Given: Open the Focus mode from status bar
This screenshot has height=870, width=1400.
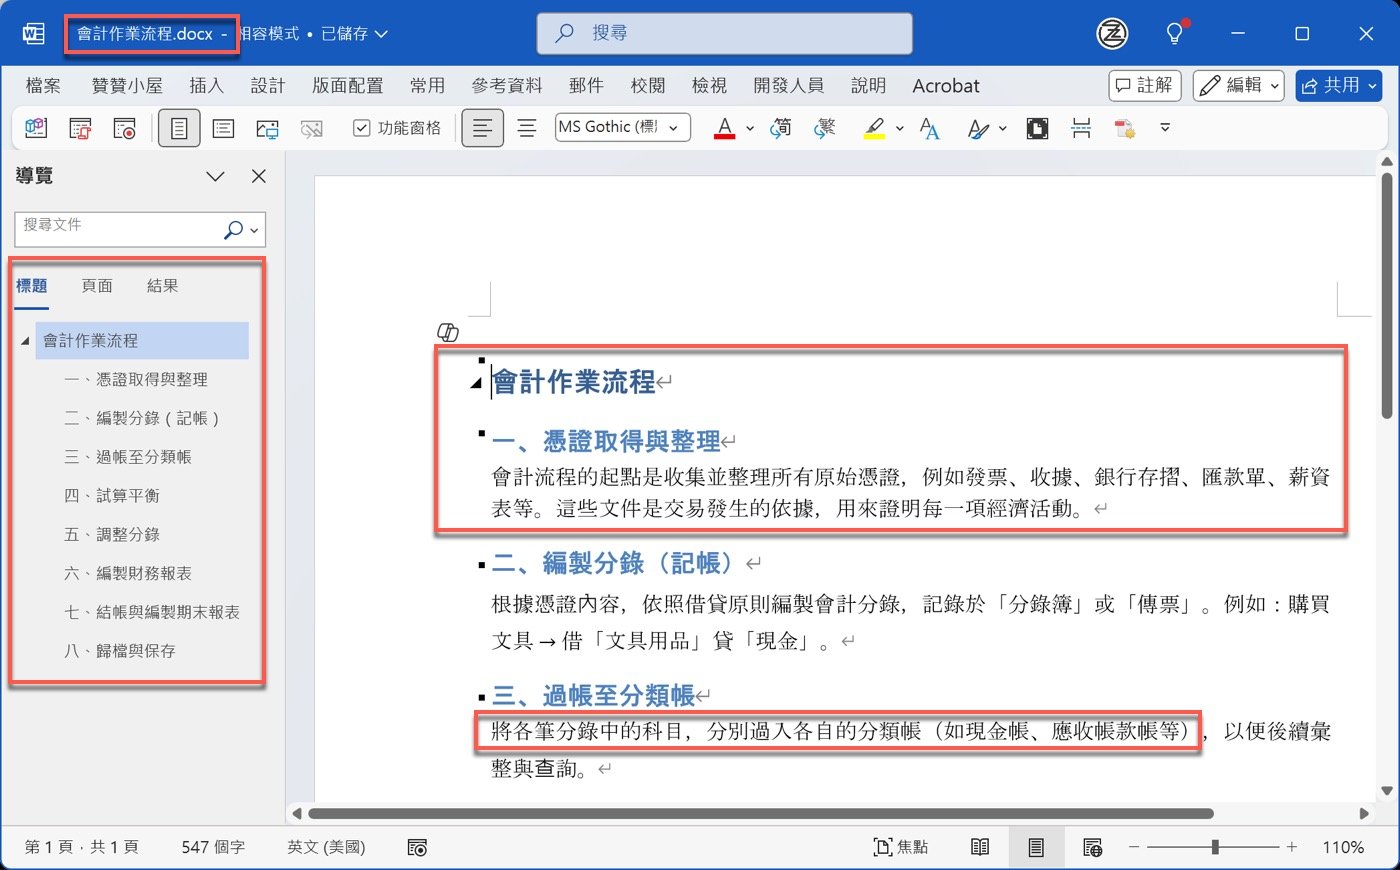Looking at the screenshot, I should tap(900, 846).
